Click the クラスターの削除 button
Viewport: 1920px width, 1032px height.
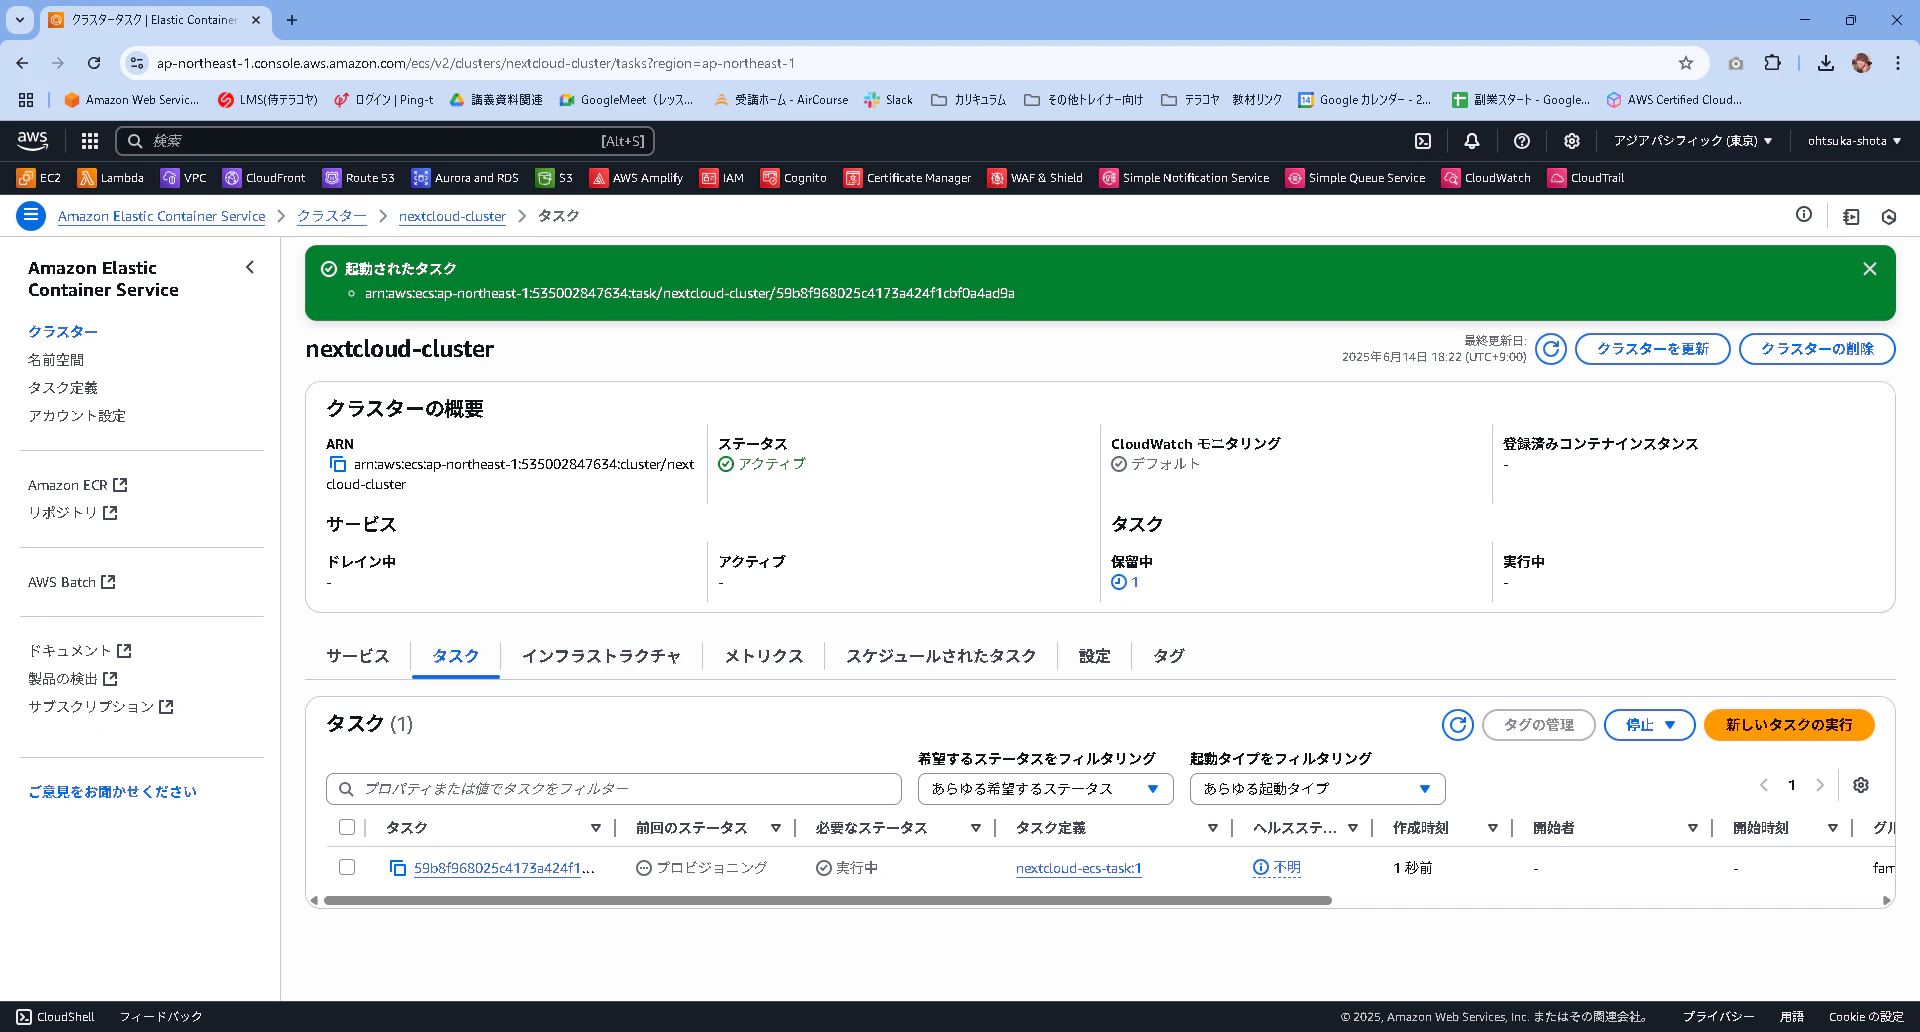[1817, 349]
